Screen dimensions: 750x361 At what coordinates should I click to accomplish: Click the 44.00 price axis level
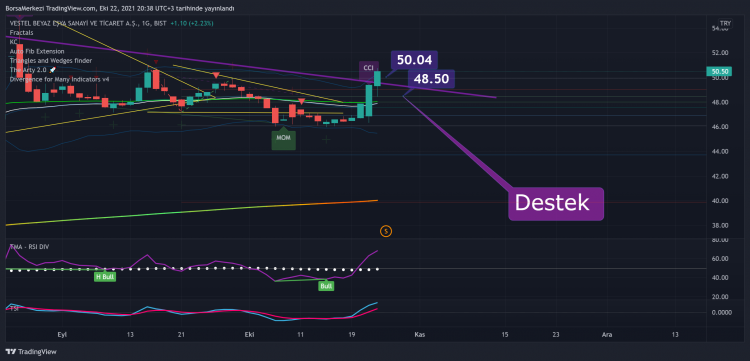pyautogui.click(x=720, y=152)
